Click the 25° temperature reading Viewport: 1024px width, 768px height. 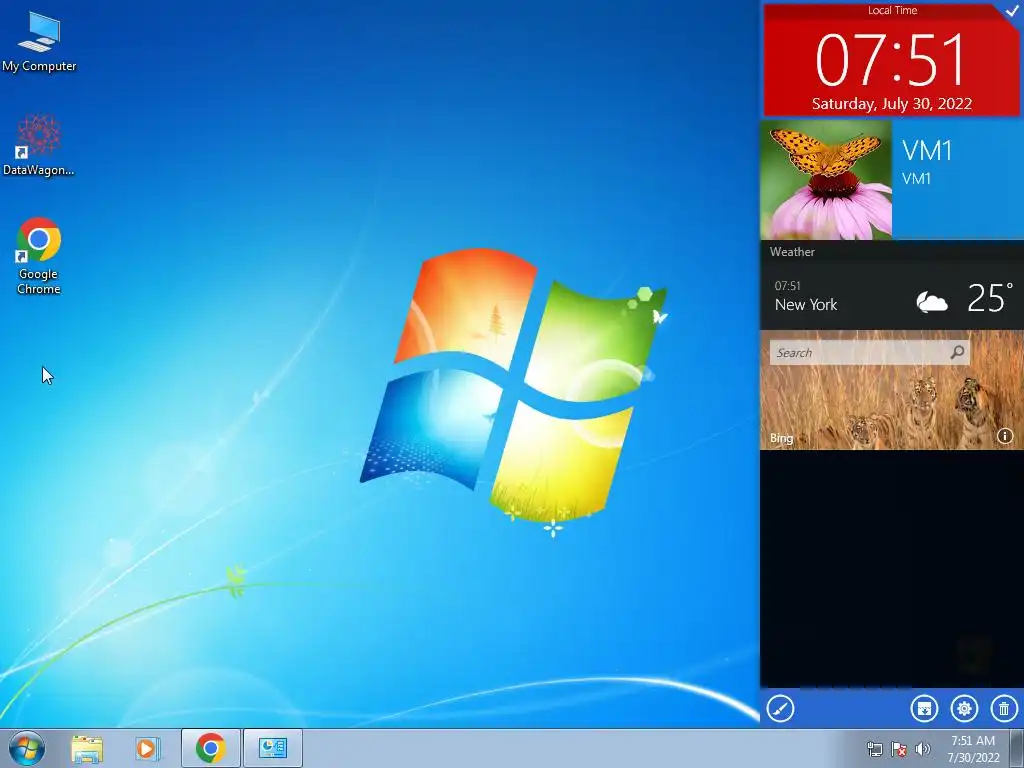click(x=989, y=298)
